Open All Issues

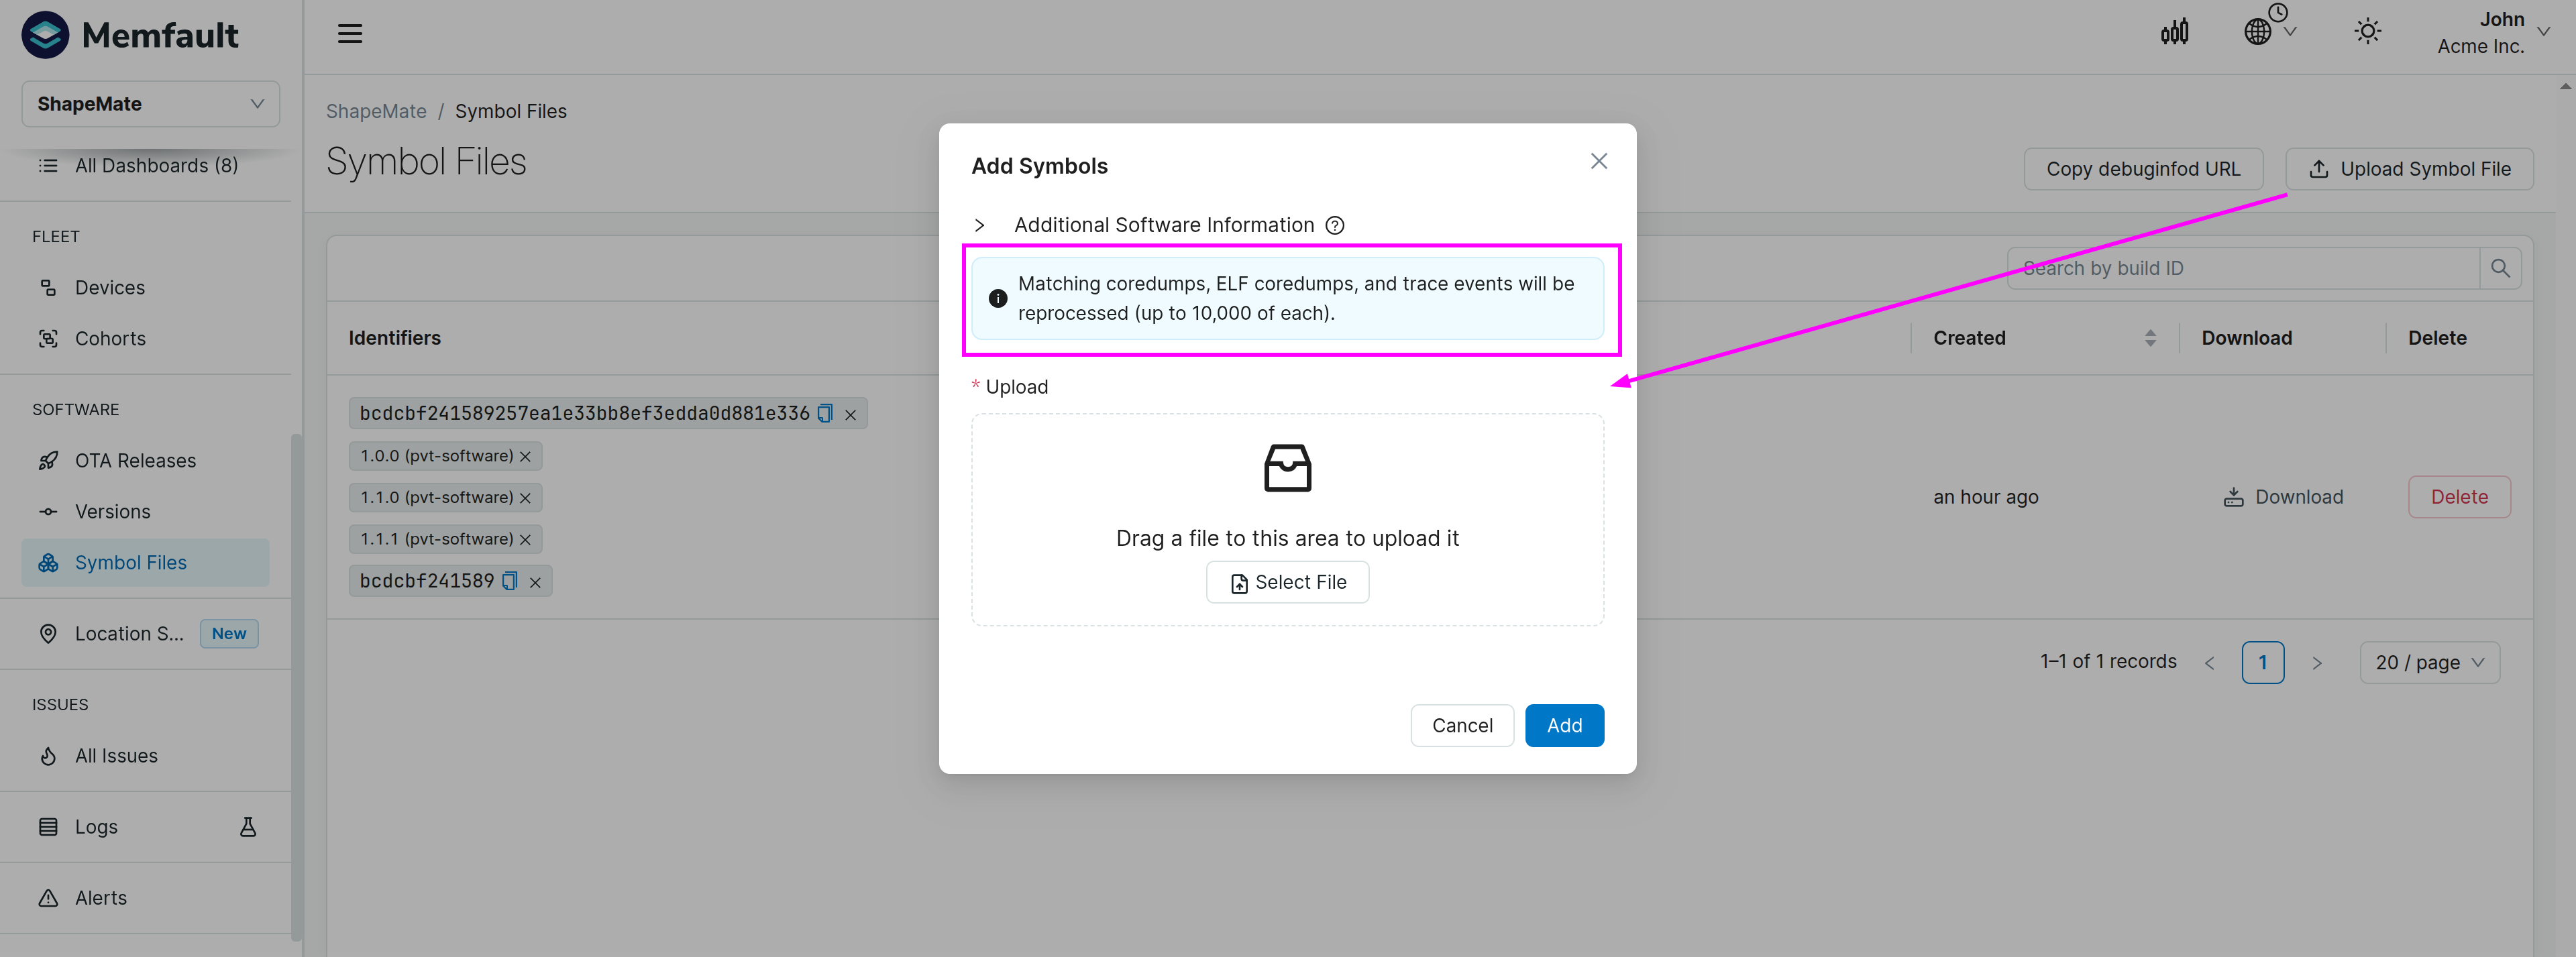coord(146,756)
